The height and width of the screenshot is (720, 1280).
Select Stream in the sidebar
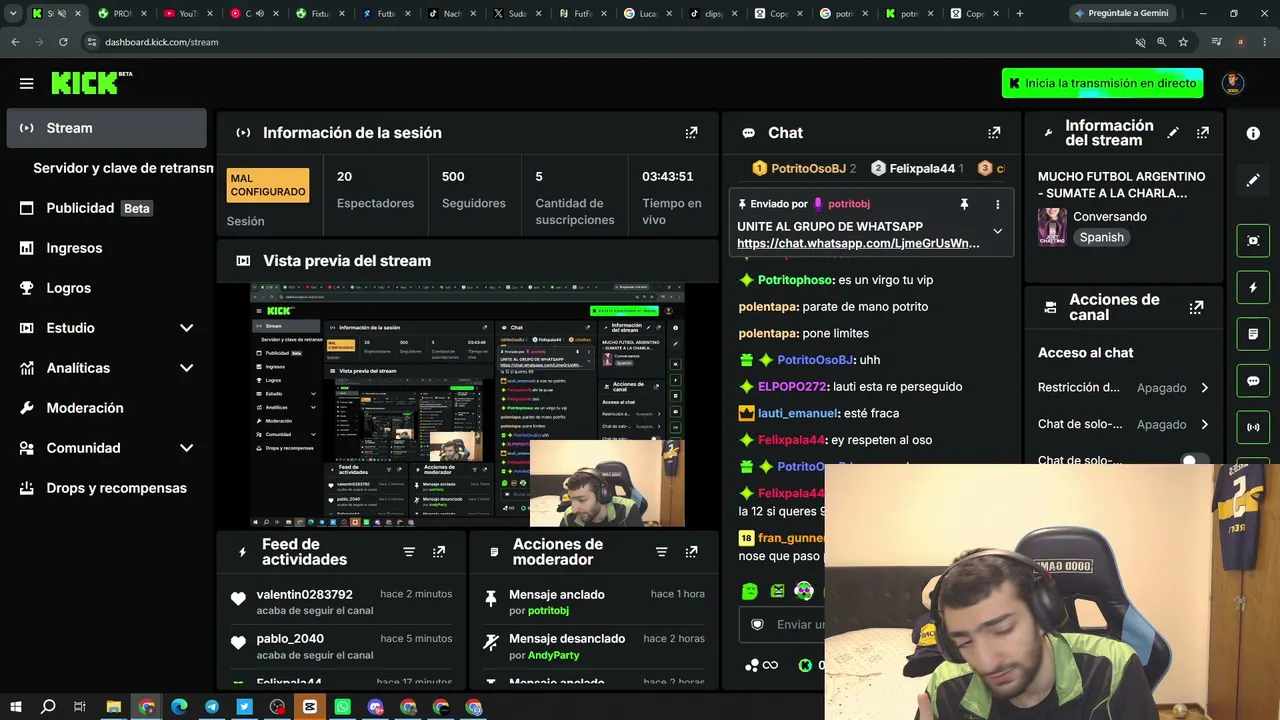[106, 128]
